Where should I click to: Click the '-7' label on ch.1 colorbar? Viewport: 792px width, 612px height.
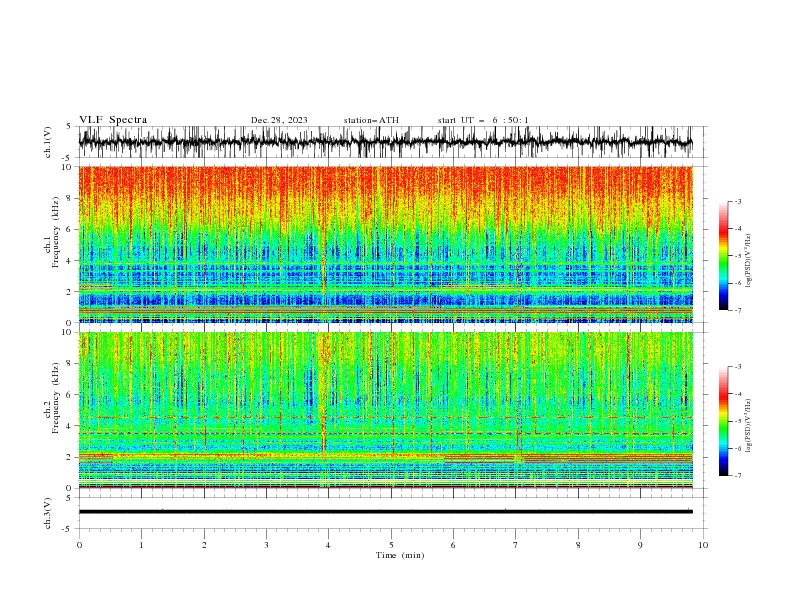[x=738, y=310]
